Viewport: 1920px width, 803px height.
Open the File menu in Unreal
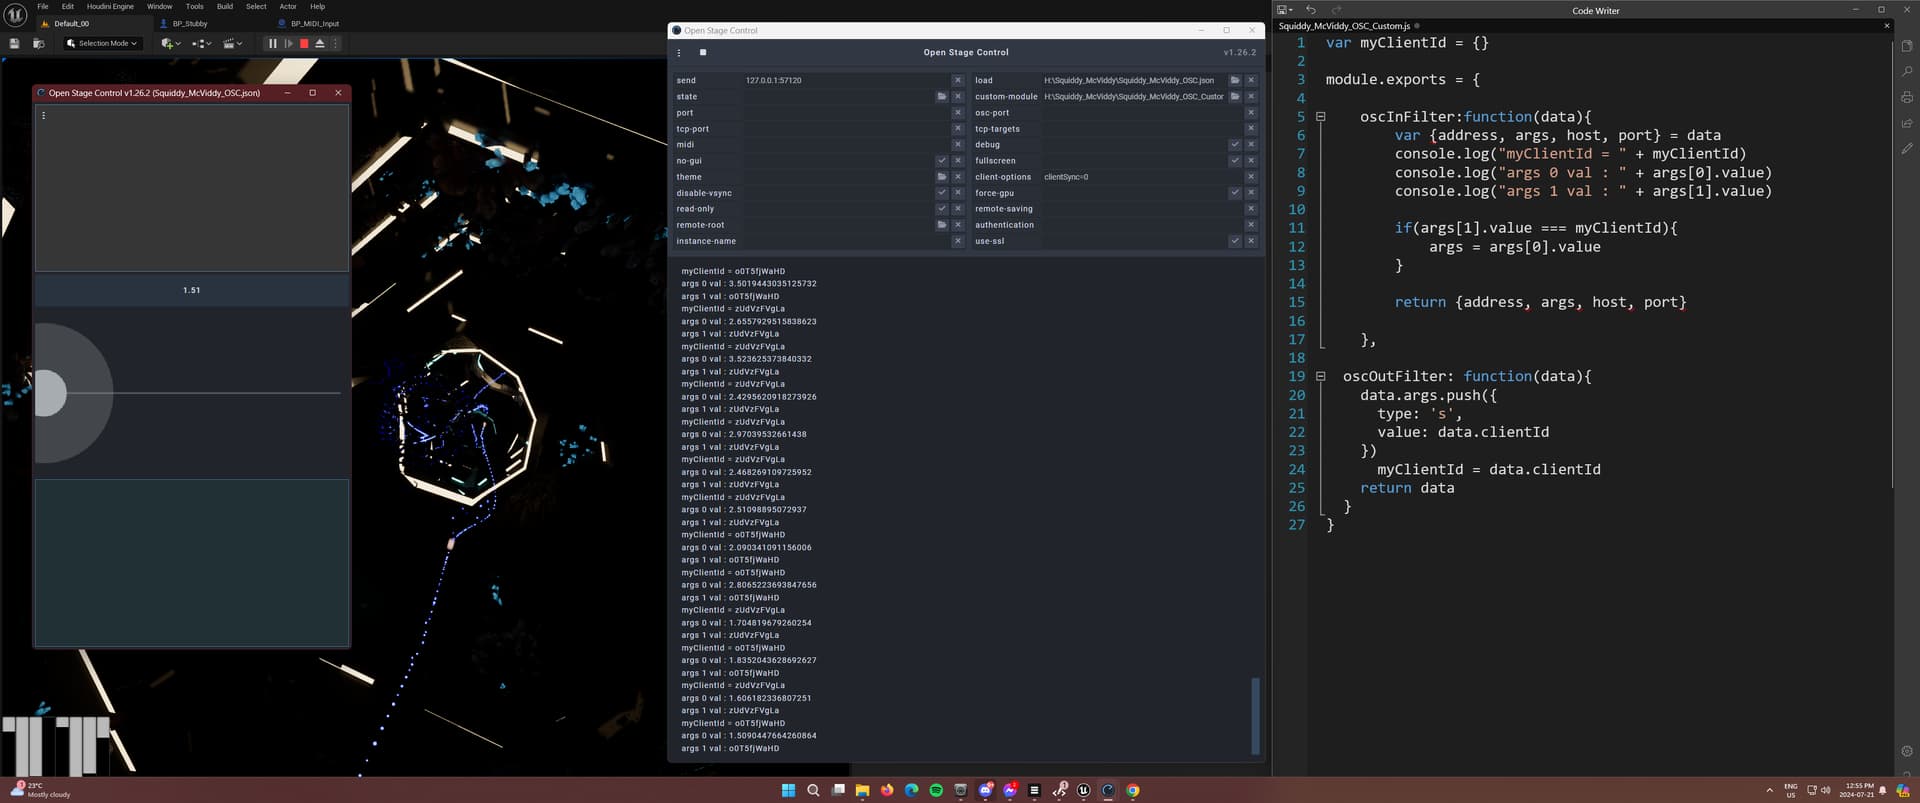tap(43, 6)
